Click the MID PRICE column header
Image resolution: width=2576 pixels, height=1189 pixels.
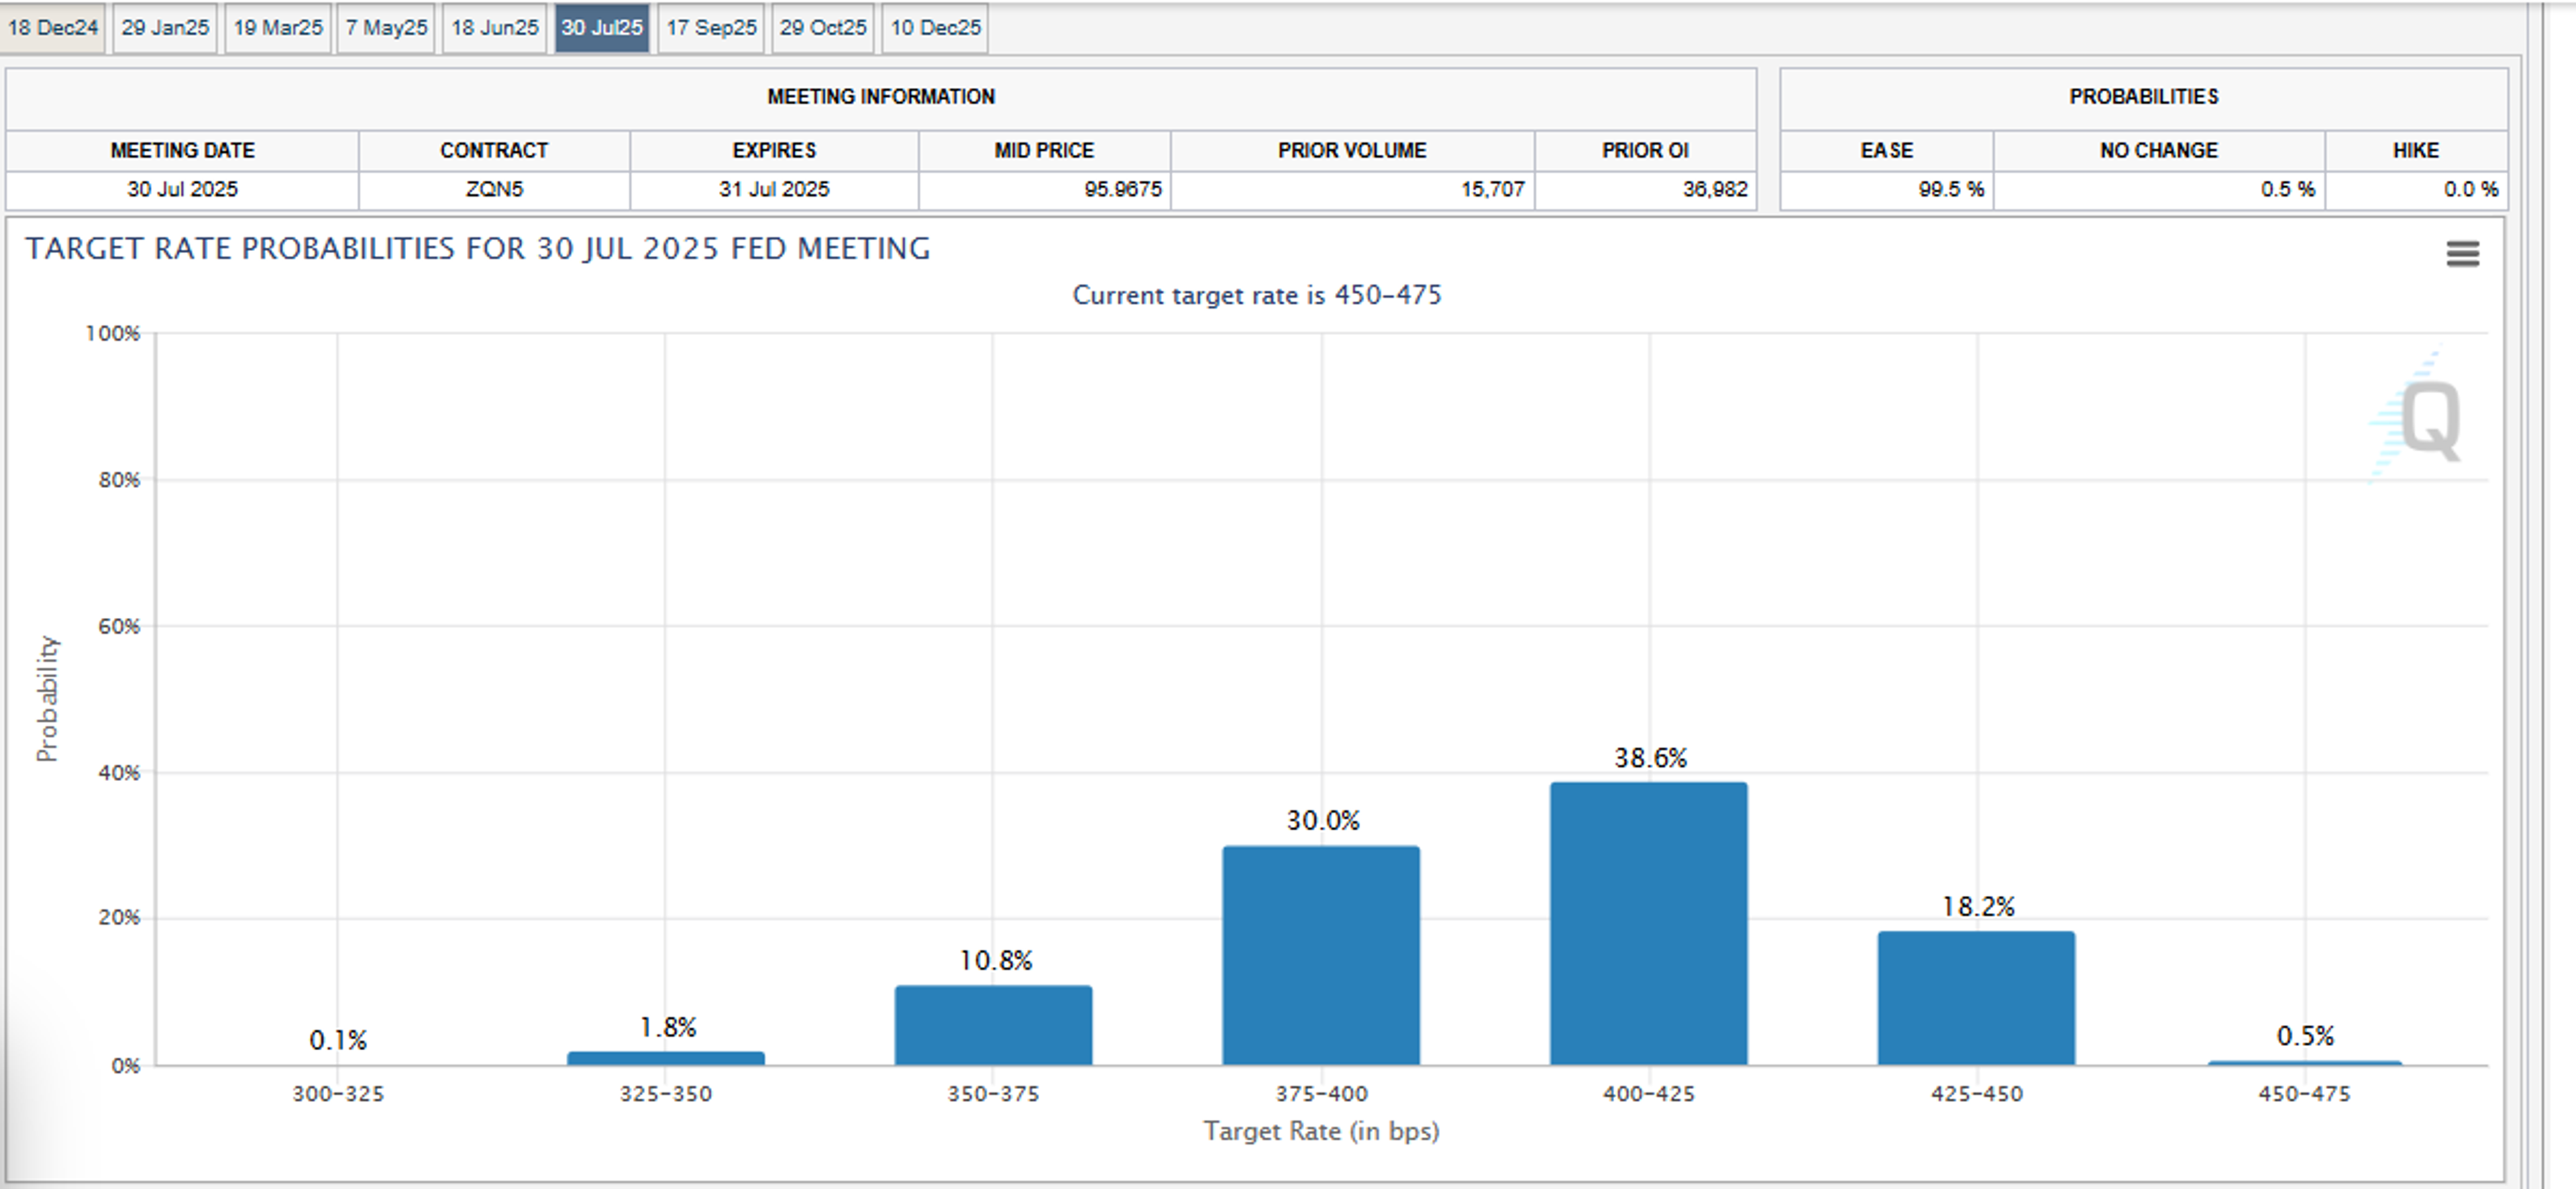1044,150
